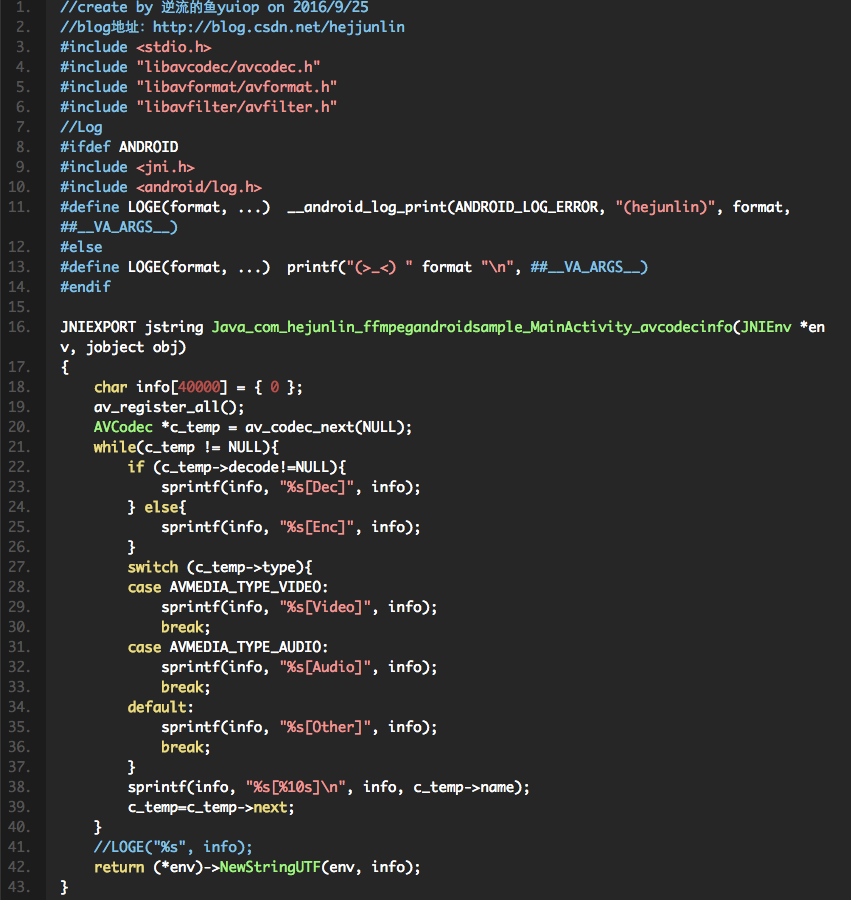Click 'av_codec_next(NULL);' call
This screenshot has width=851, height=901.
[329, 427]
